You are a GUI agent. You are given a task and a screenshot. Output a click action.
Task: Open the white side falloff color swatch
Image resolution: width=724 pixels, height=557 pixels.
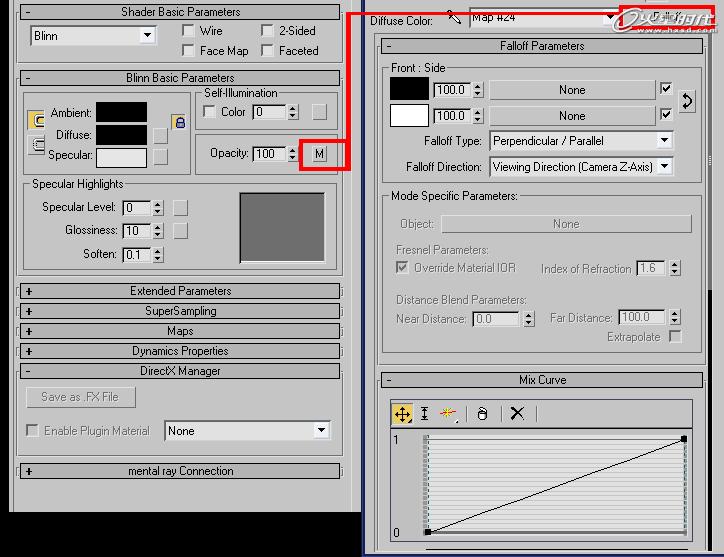[x=409, y=115]
